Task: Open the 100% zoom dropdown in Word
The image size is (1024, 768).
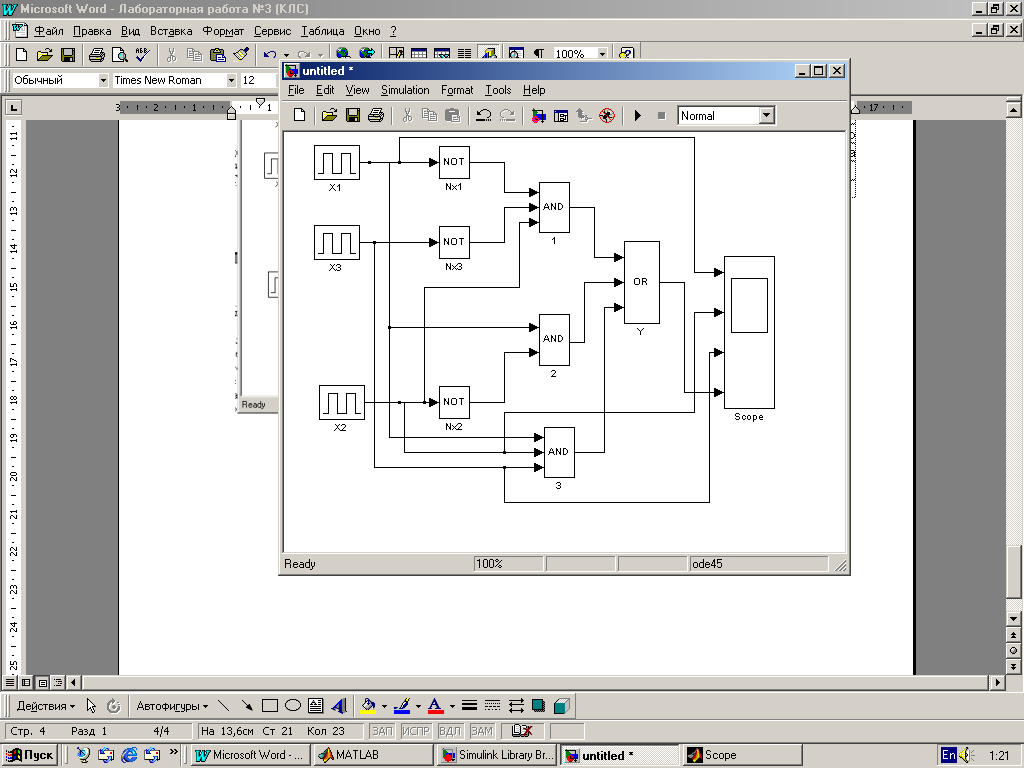Action: [602, 54]
